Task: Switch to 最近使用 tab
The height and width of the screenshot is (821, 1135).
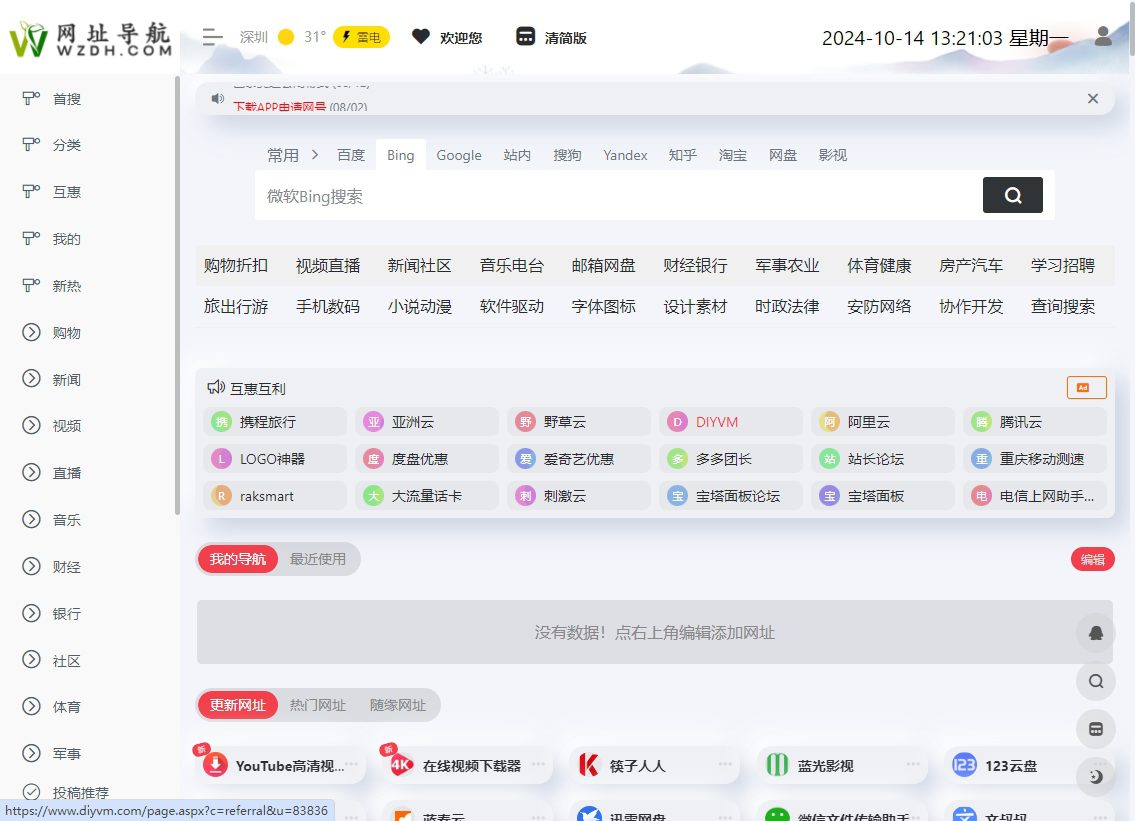Action: tap(318, 559)
